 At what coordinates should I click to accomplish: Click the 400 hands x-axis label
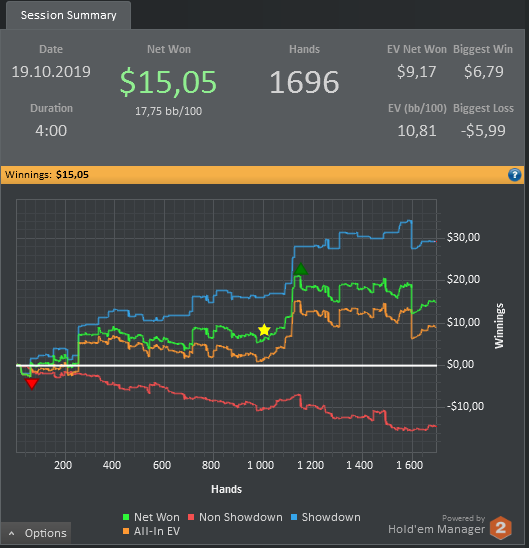pyautogui.click(x=112, y=465)
